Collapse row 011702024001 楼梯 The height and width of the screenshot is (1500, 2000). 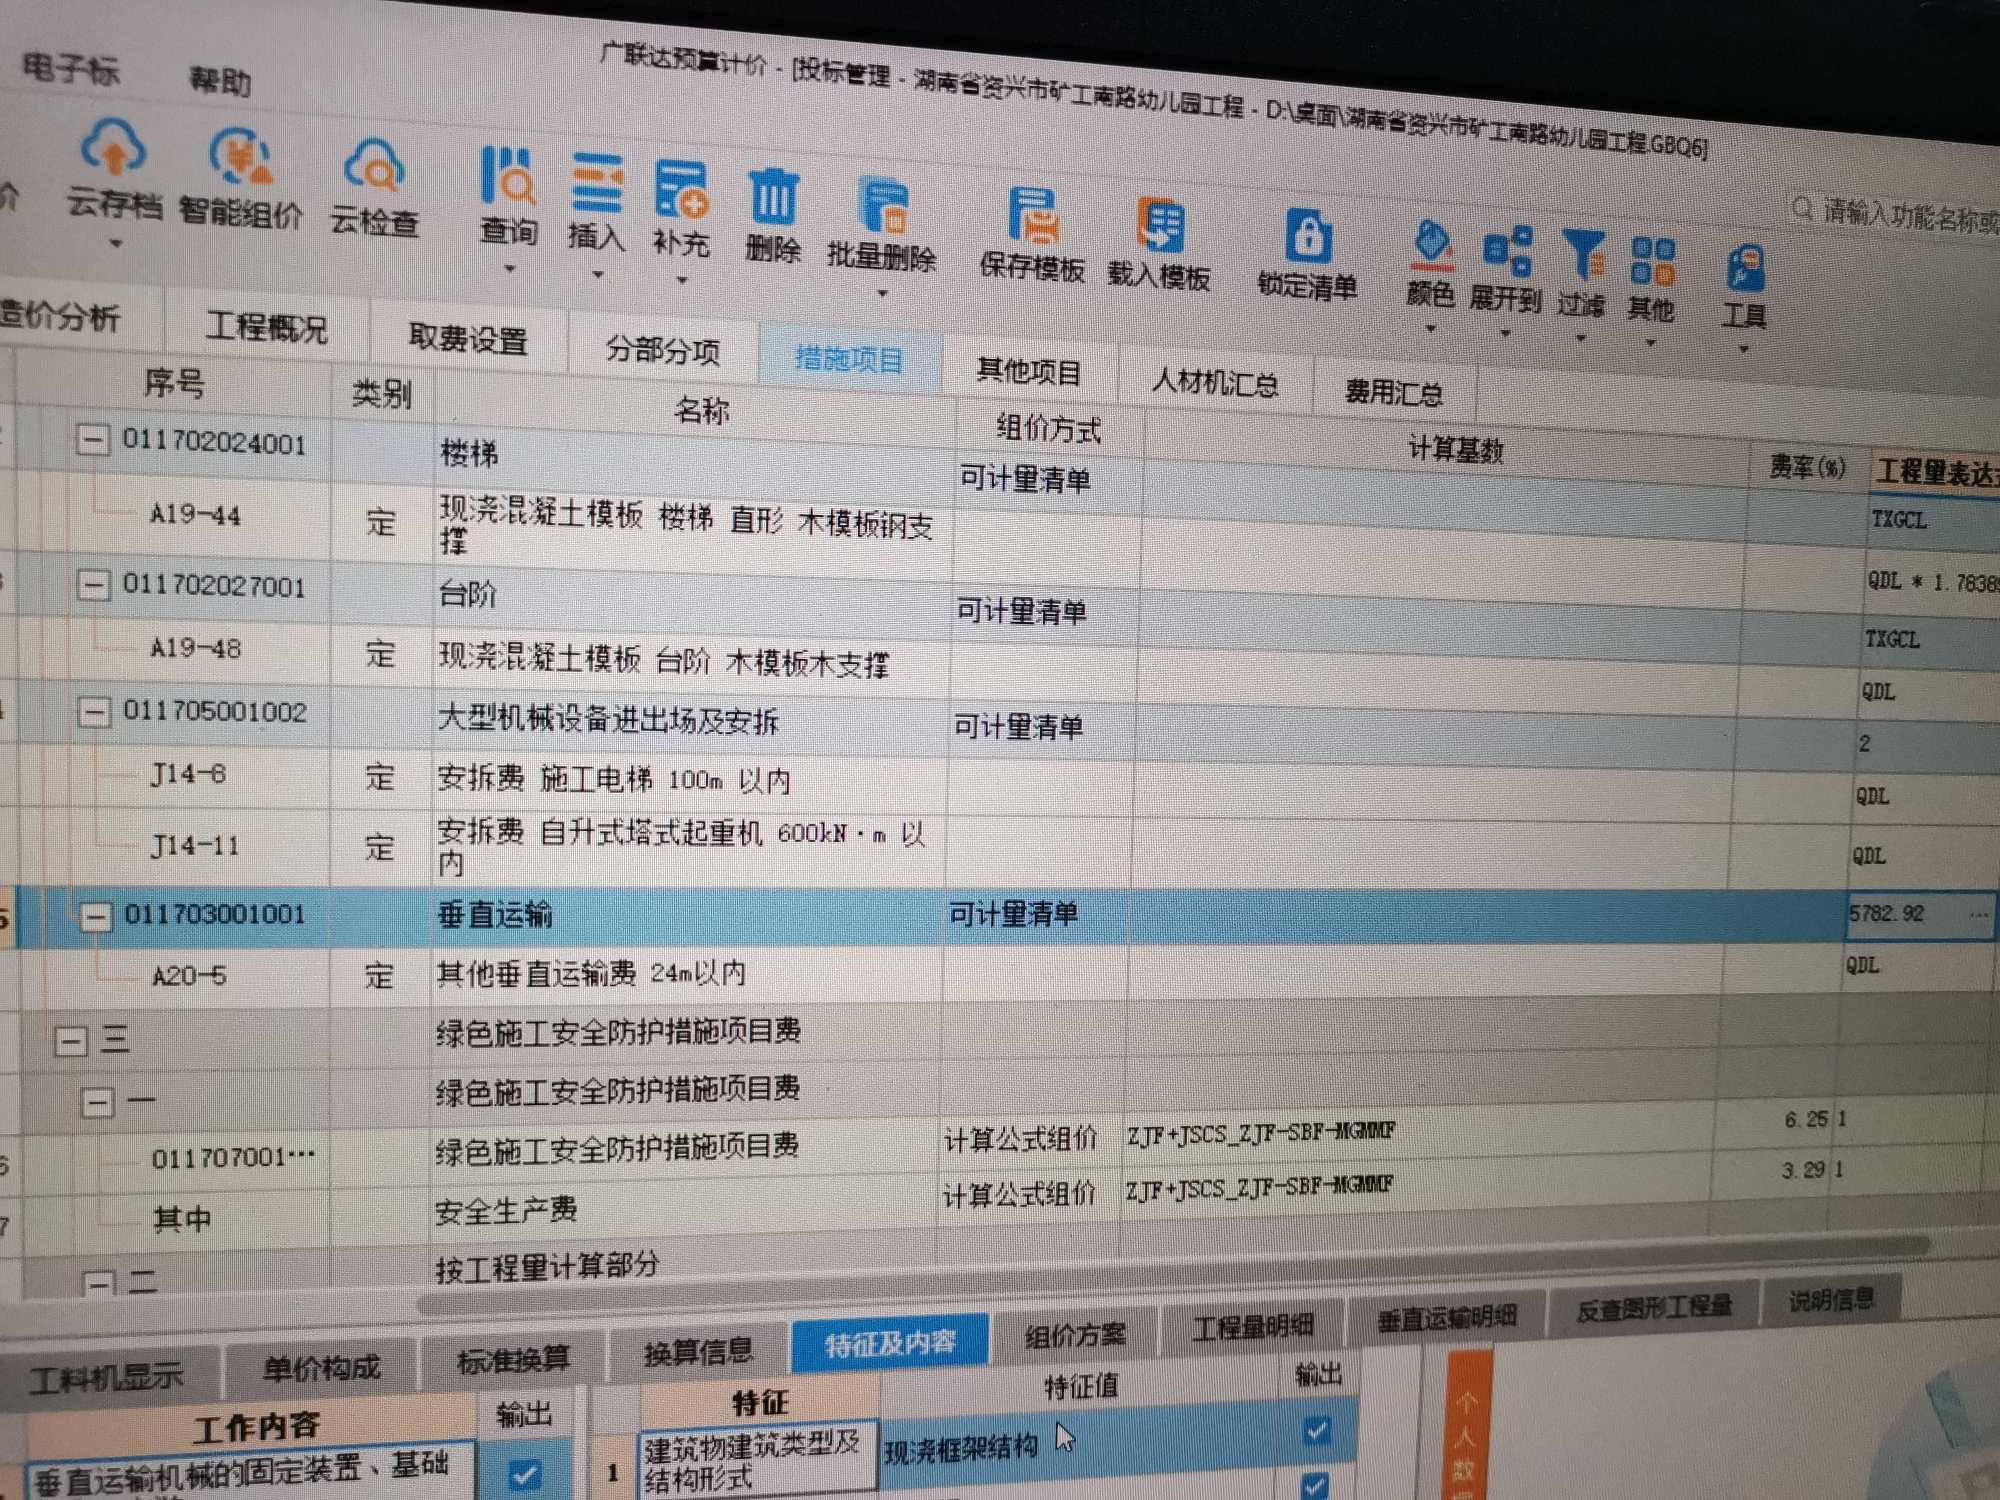pos(93,439)
